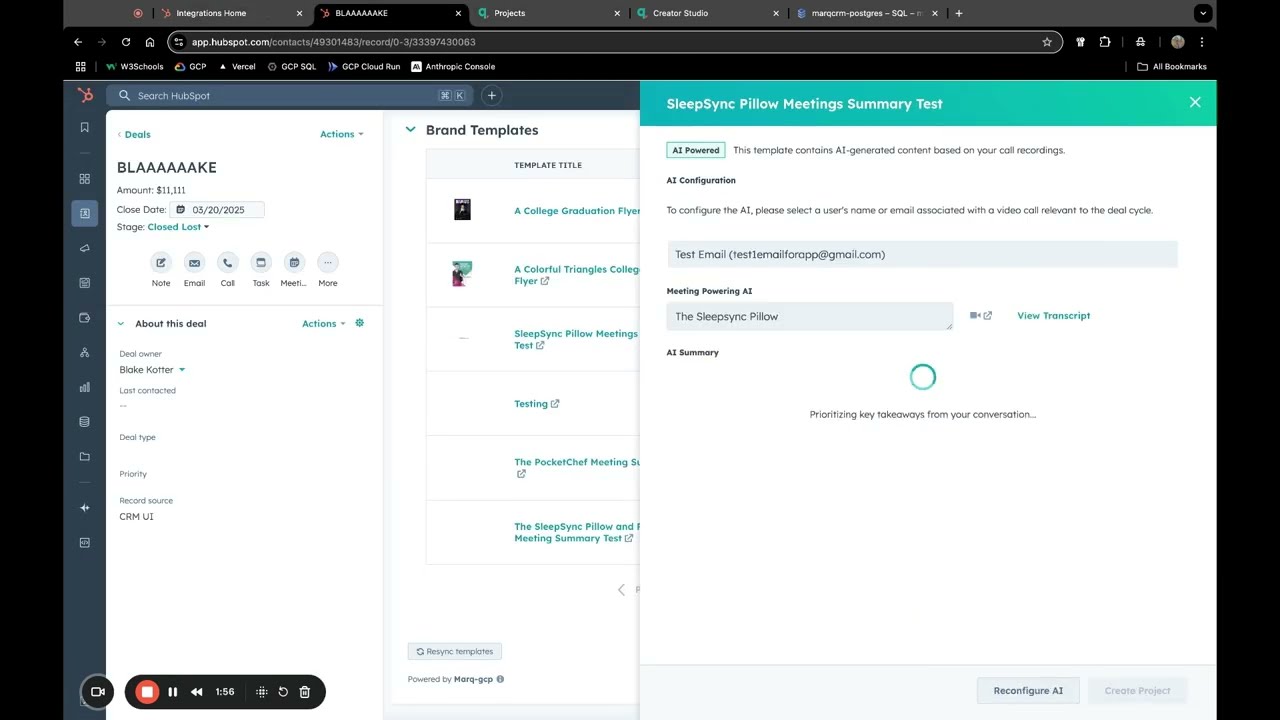Collapse the About this deal section

pyautogui.click(x=121, y=323)
